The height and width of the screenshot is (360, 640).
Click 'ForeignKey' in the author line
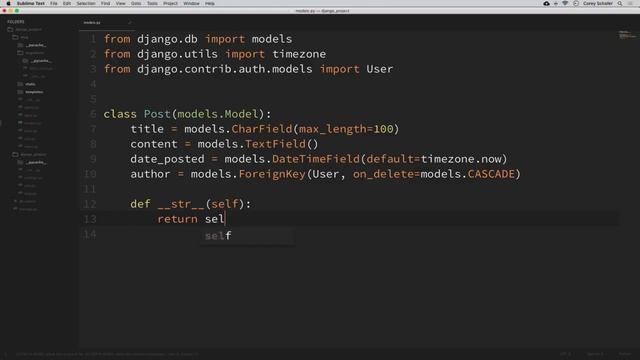[272, 174]
